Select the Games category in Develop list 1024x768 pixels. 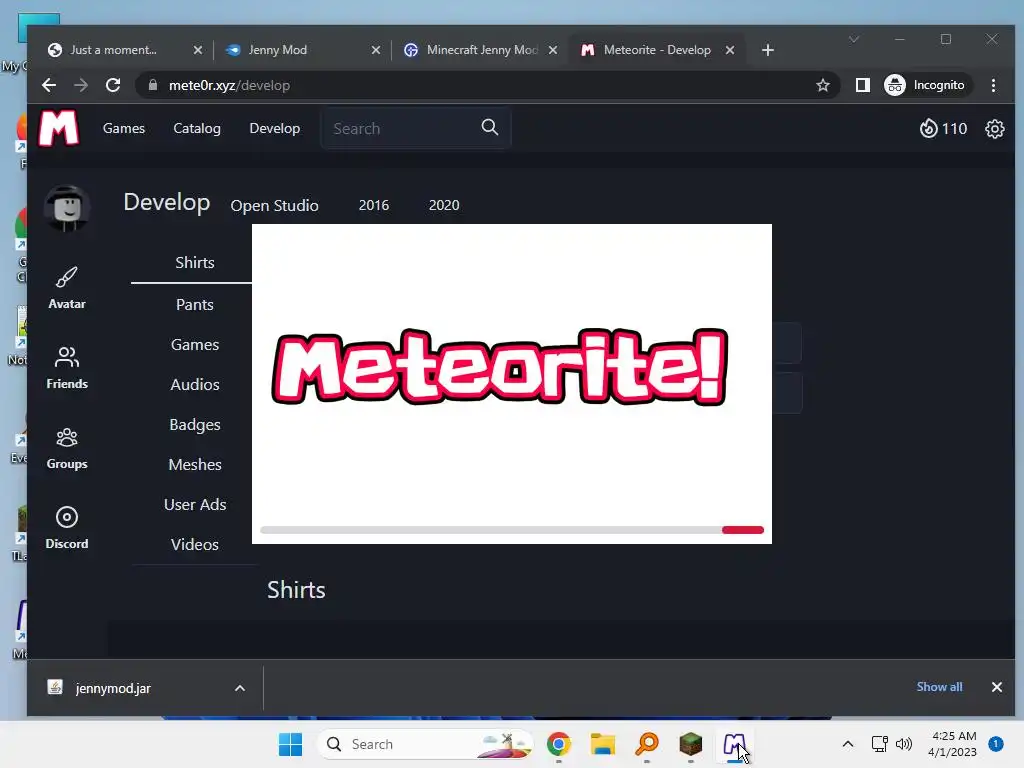pyautogui.click(x=195, y=345)
